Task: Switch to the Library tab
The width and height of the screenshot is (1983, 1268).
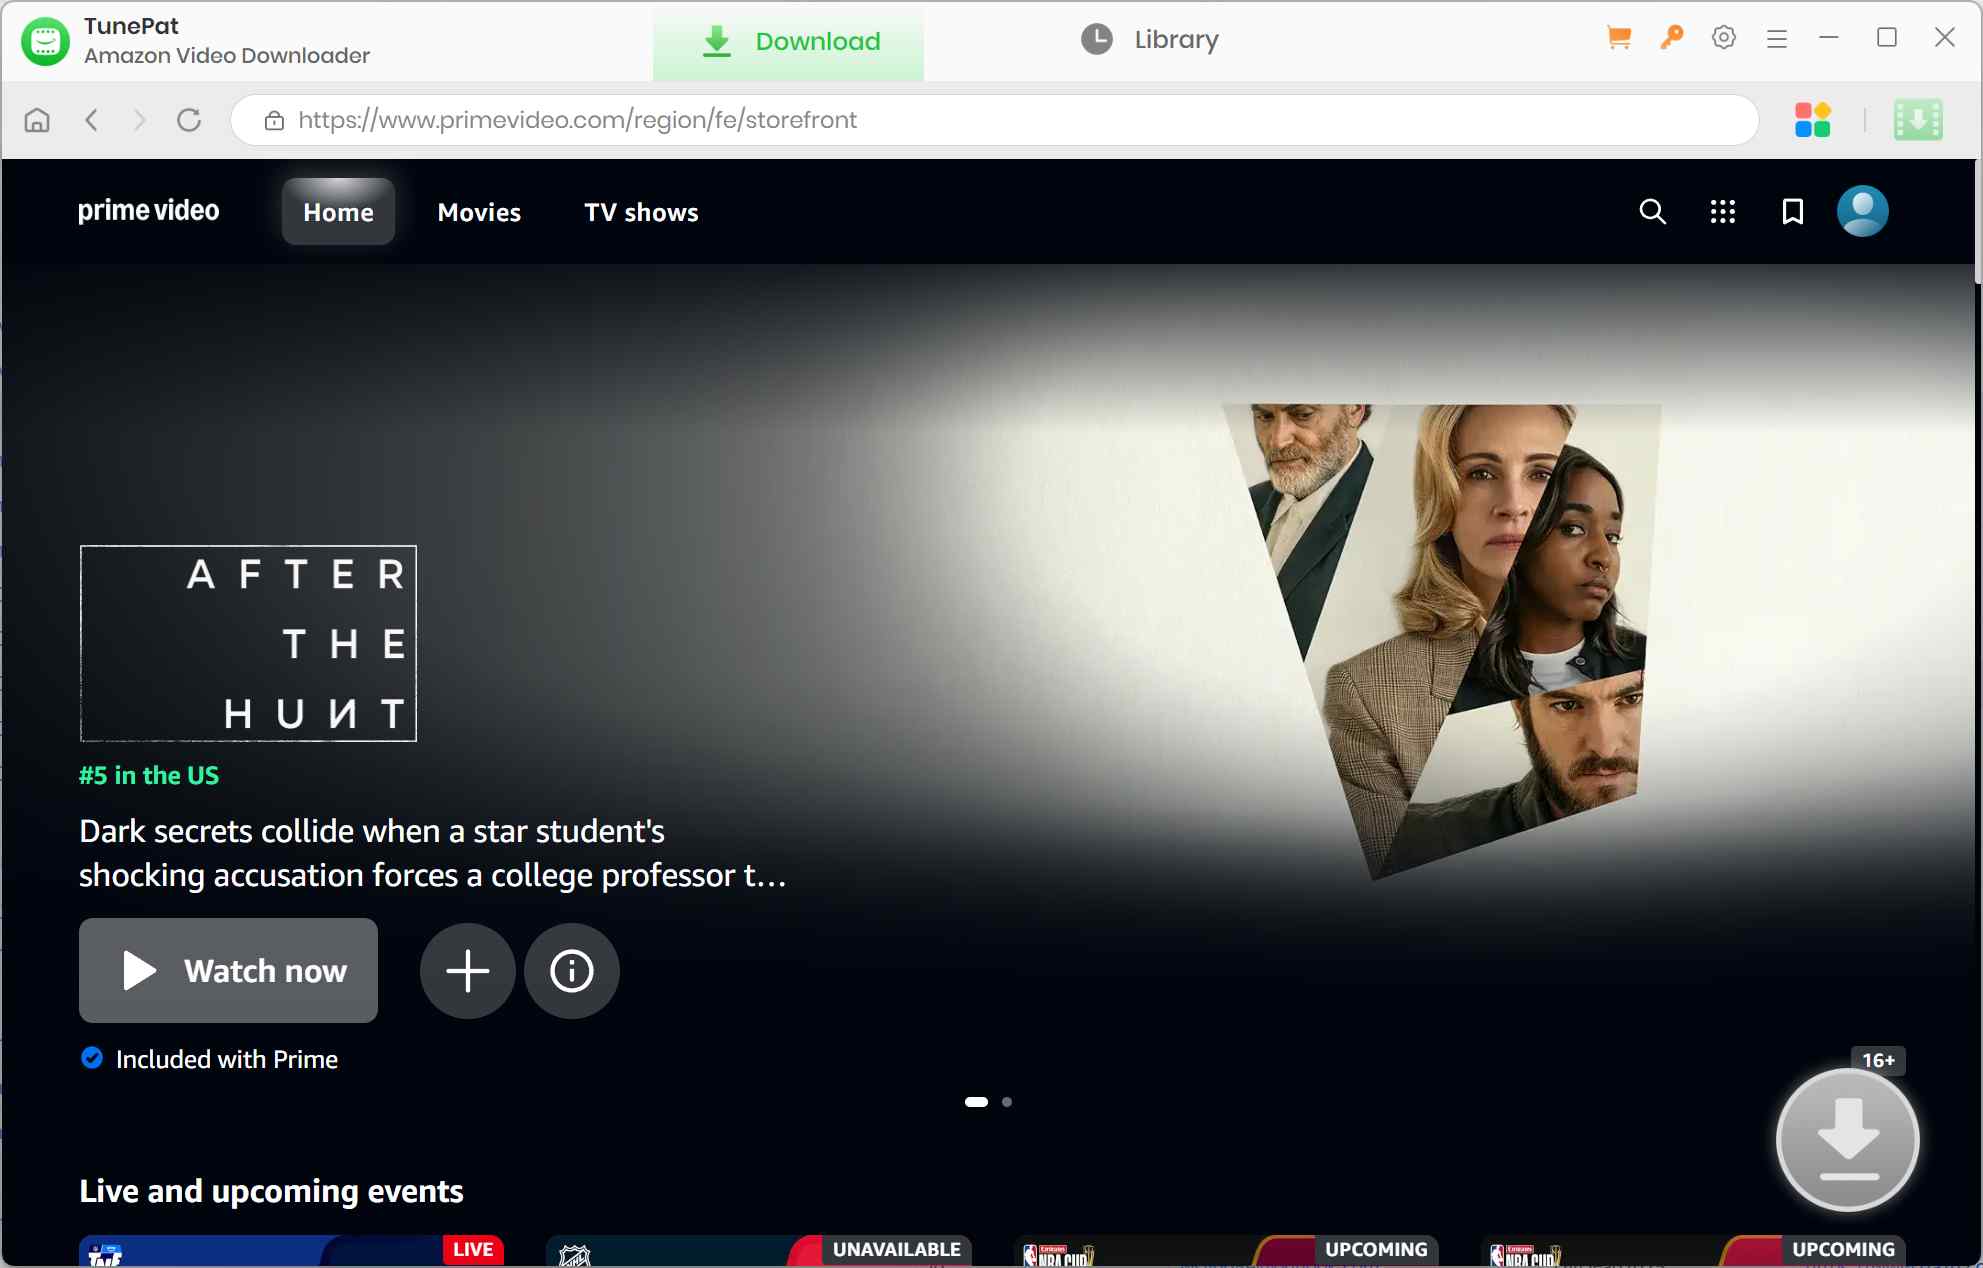Action: click(x=1148, y=40)
